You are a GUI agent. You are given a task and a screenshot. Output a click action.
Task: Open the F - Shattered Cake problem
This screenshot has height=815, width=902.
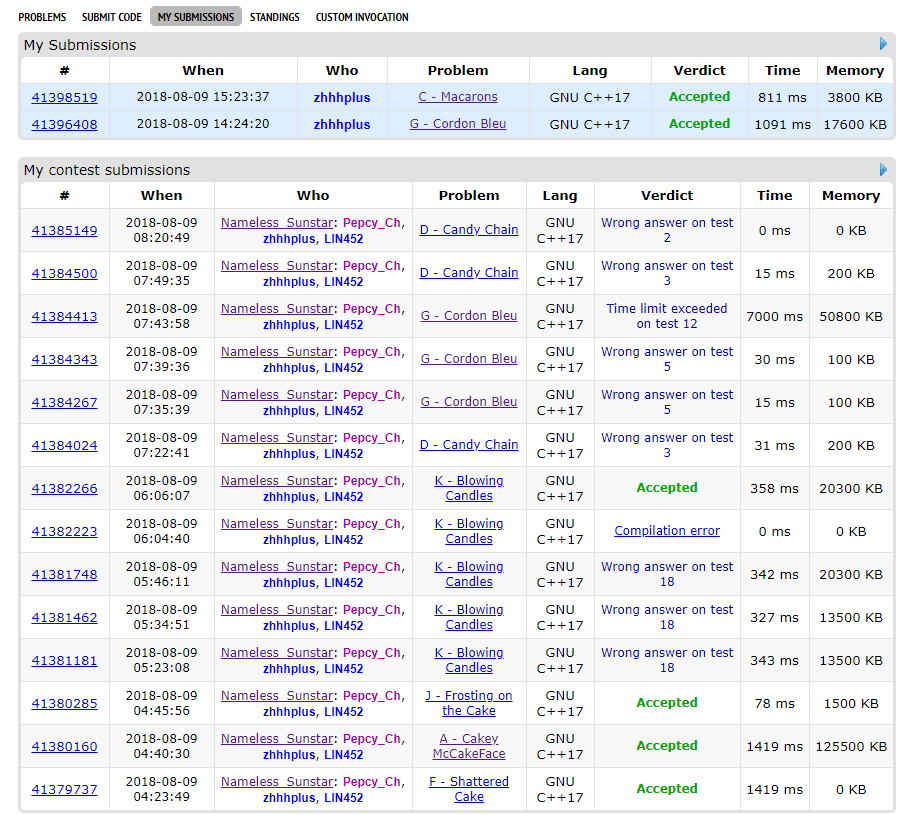[x=469, y=789]
